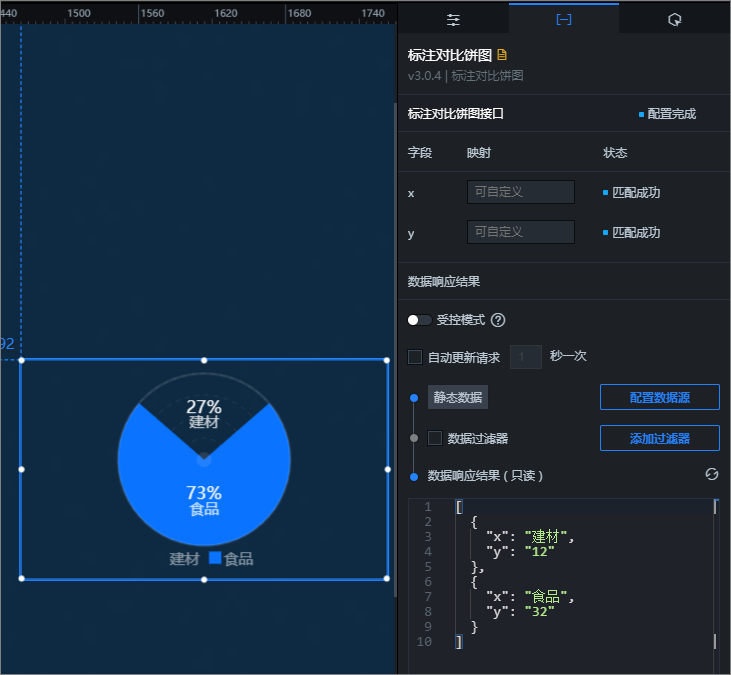This screenshot has height=675, width=731.
Task: Click the 1620 mark on the ruler
Action: (226, 13)
